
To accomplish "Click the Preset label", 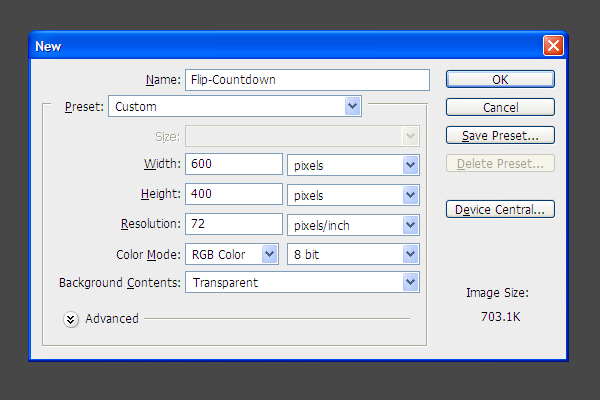I will (x=84, y=106).
